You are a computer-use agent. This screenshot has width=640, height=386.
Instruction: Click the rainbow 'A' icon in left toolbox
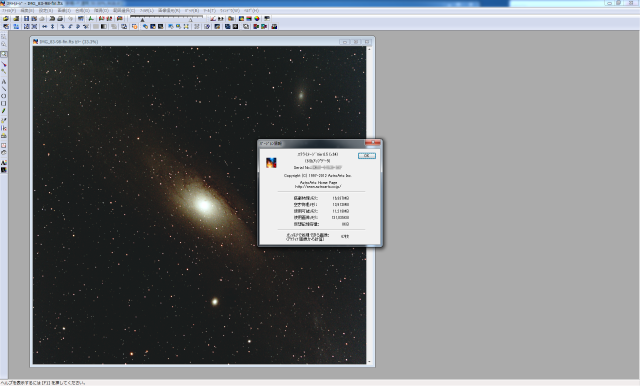click(x=4, y=162)
